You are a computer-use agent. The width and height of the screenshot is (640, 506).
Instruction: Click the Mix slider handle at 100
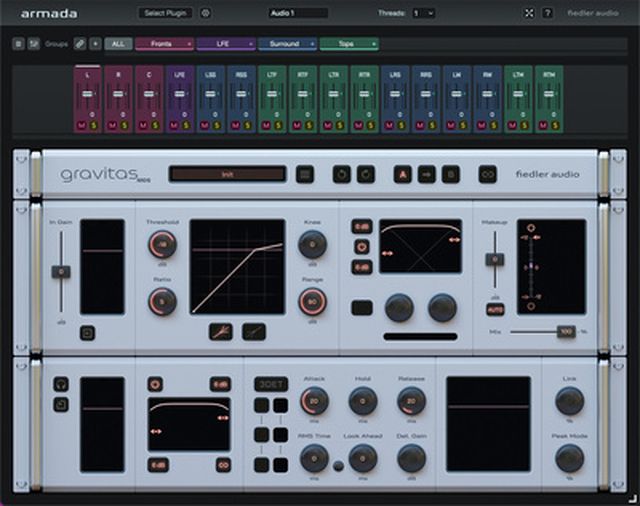tap(566, 332)
